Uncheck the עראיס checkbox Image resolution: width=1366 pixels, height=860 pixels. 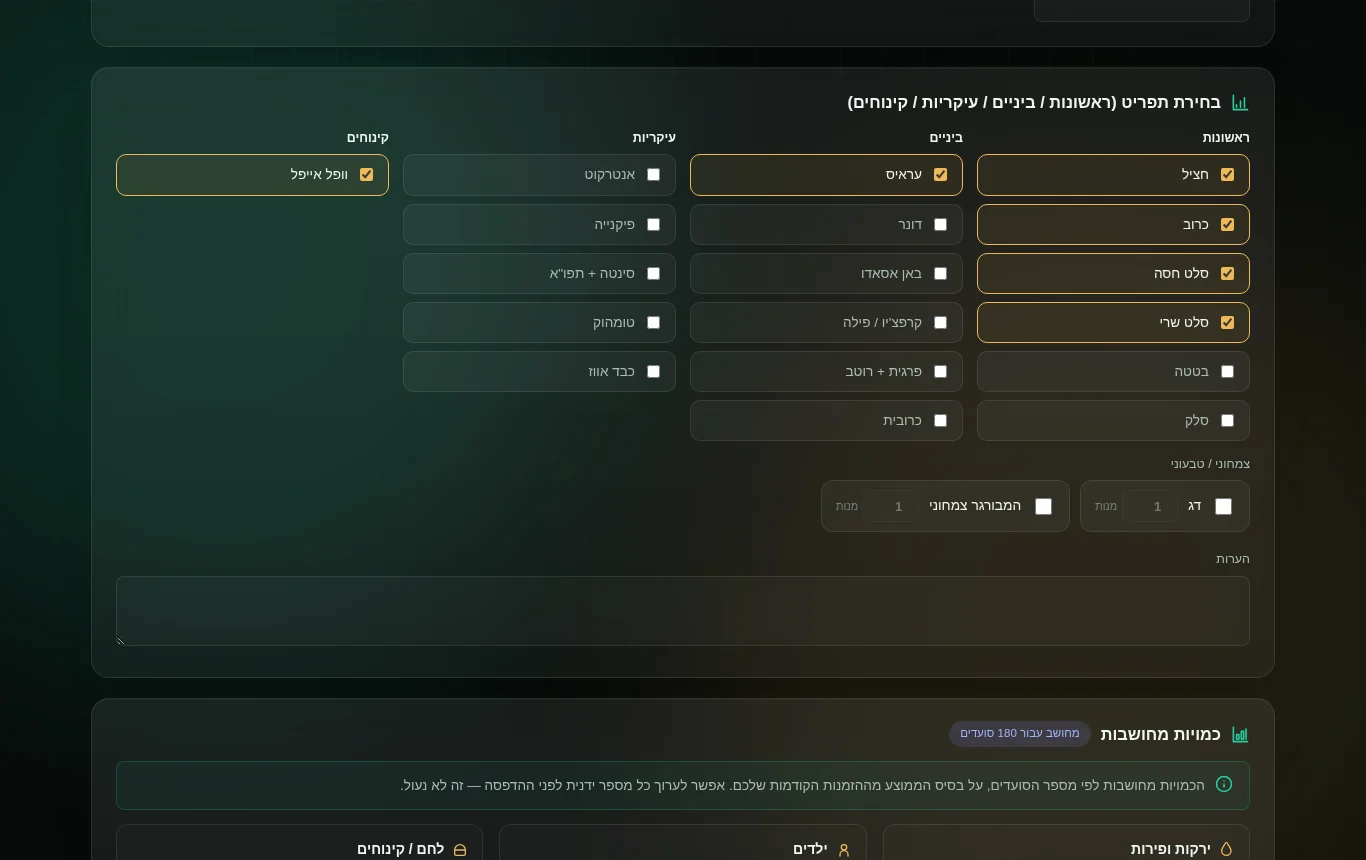[x=940, y=175]
